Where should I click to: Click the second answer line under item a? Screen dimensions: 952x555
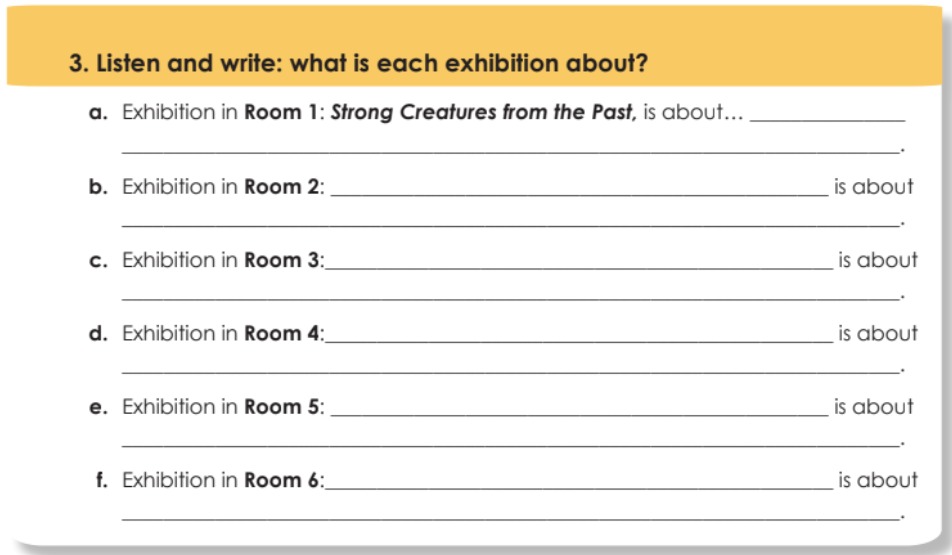coord(510,146)
